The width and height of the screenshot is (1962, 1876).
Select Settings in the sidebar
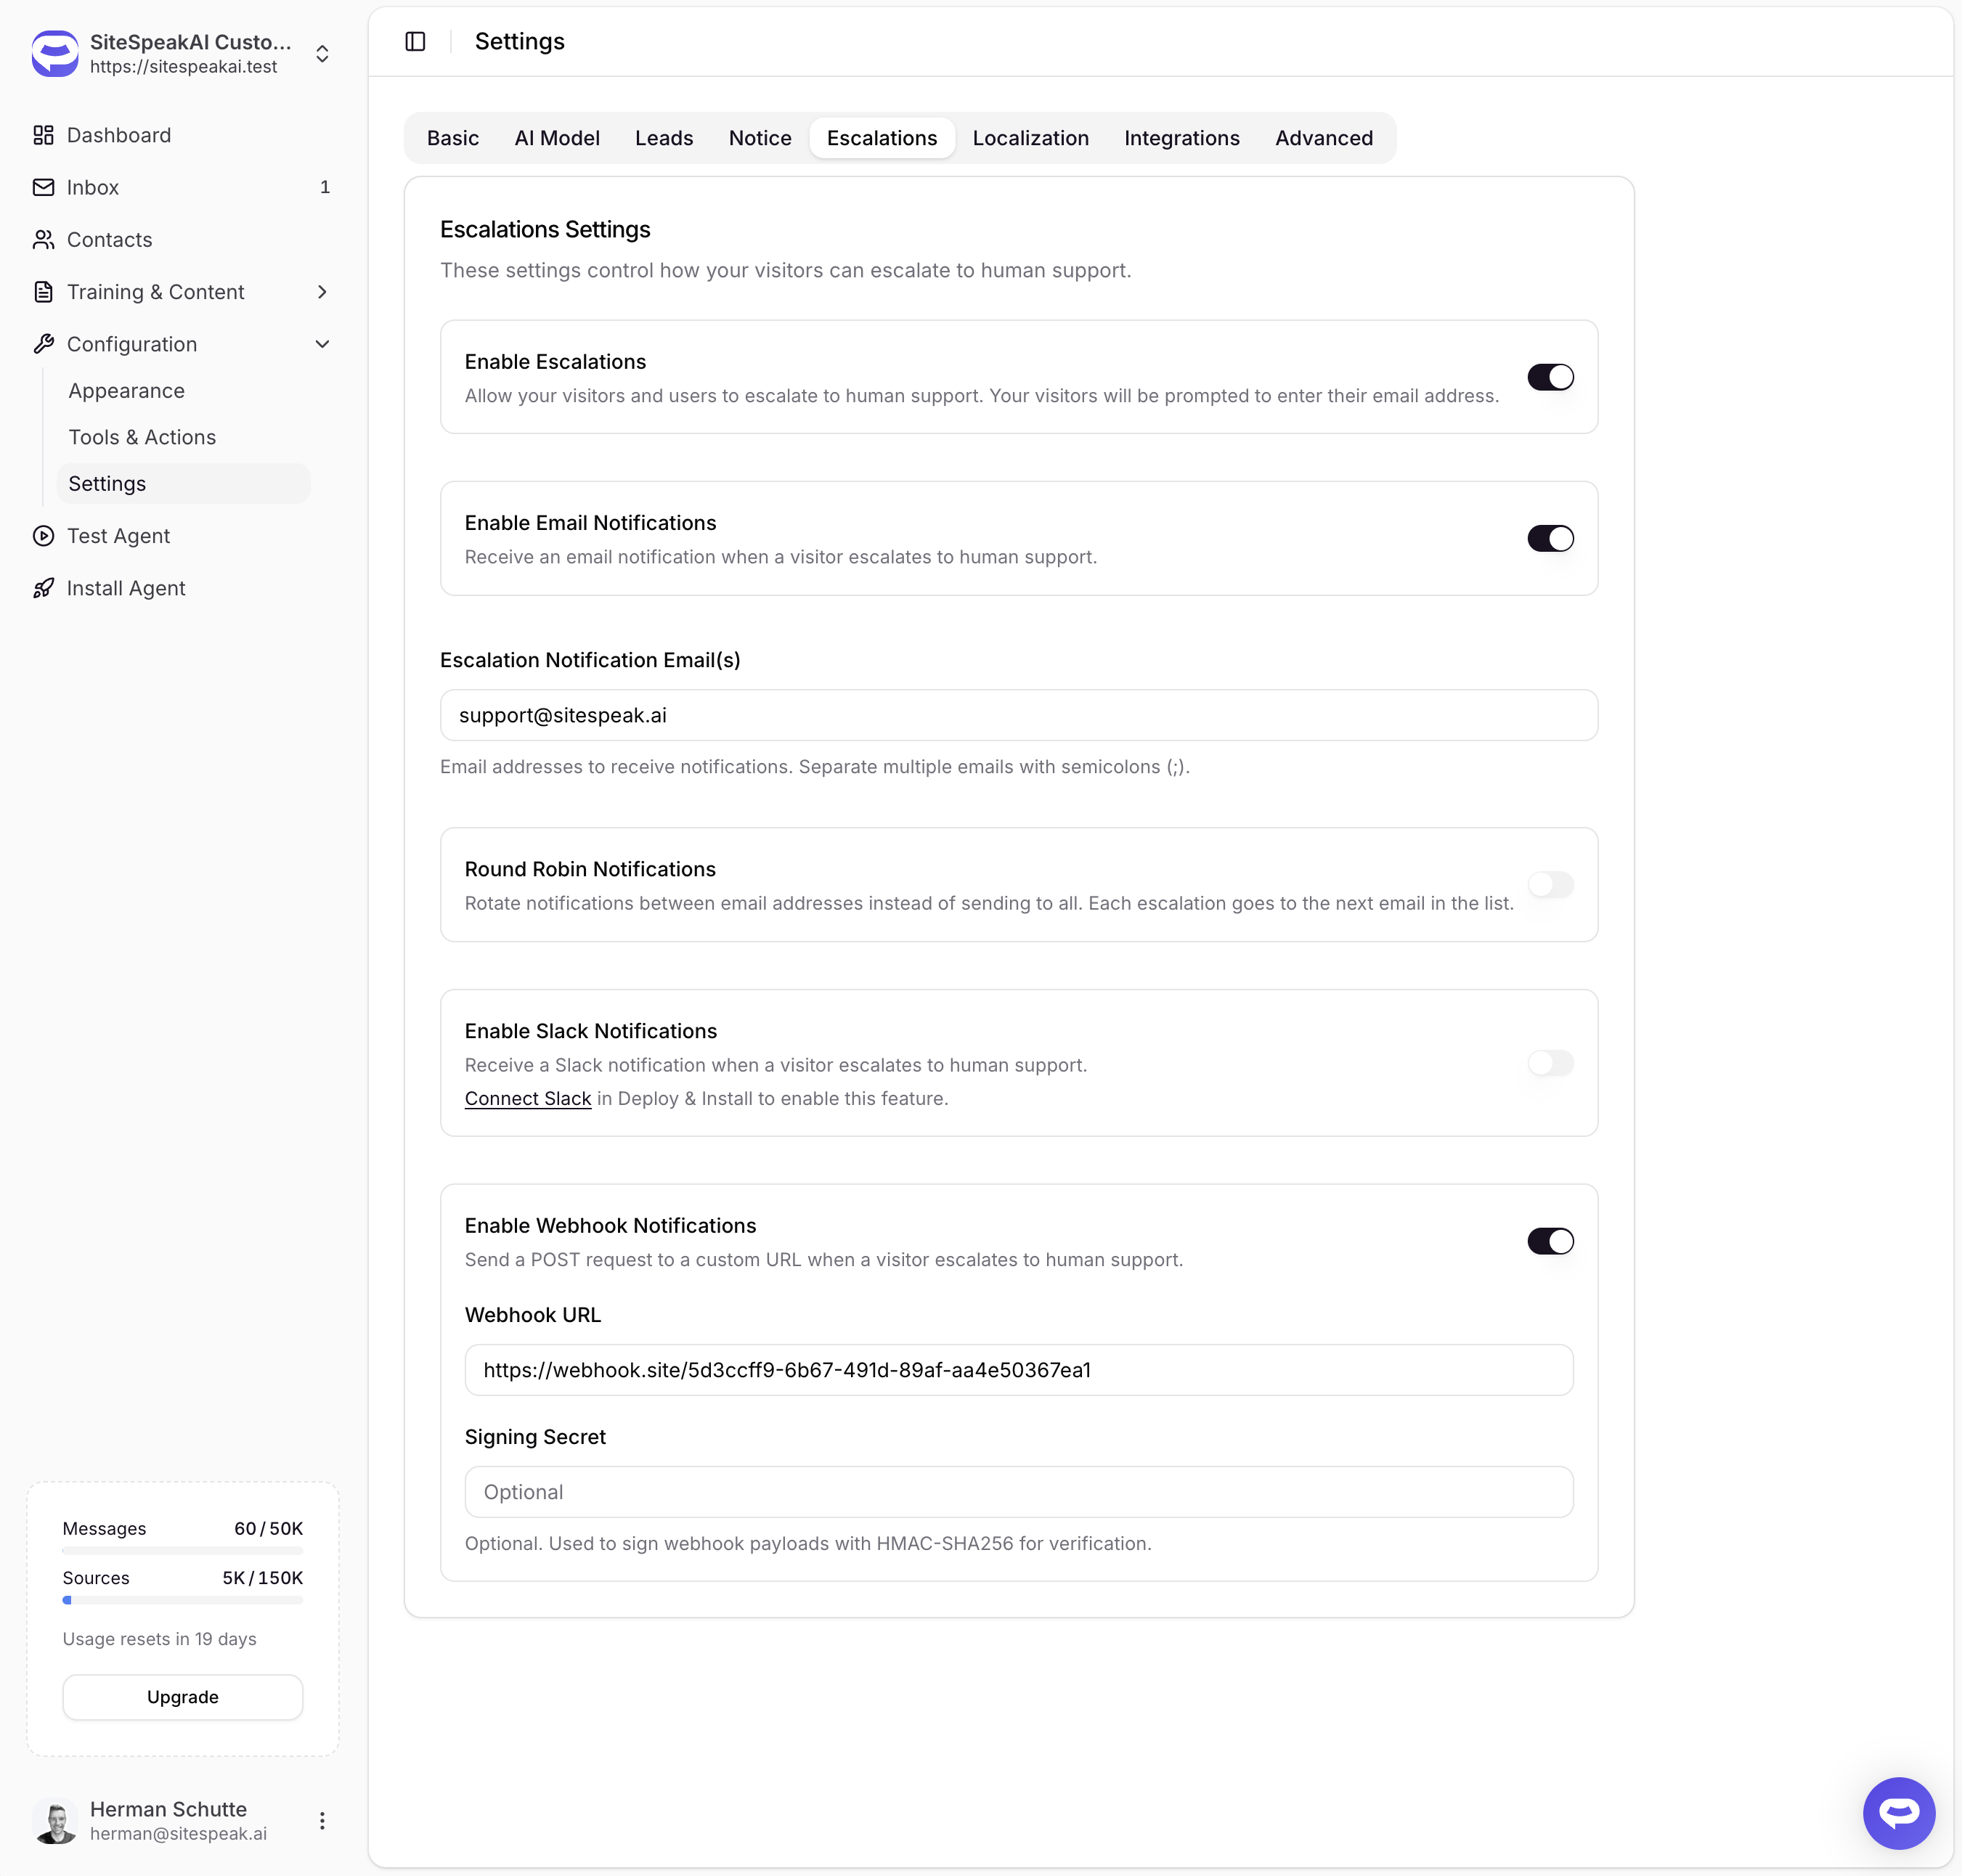pos(183,483)
